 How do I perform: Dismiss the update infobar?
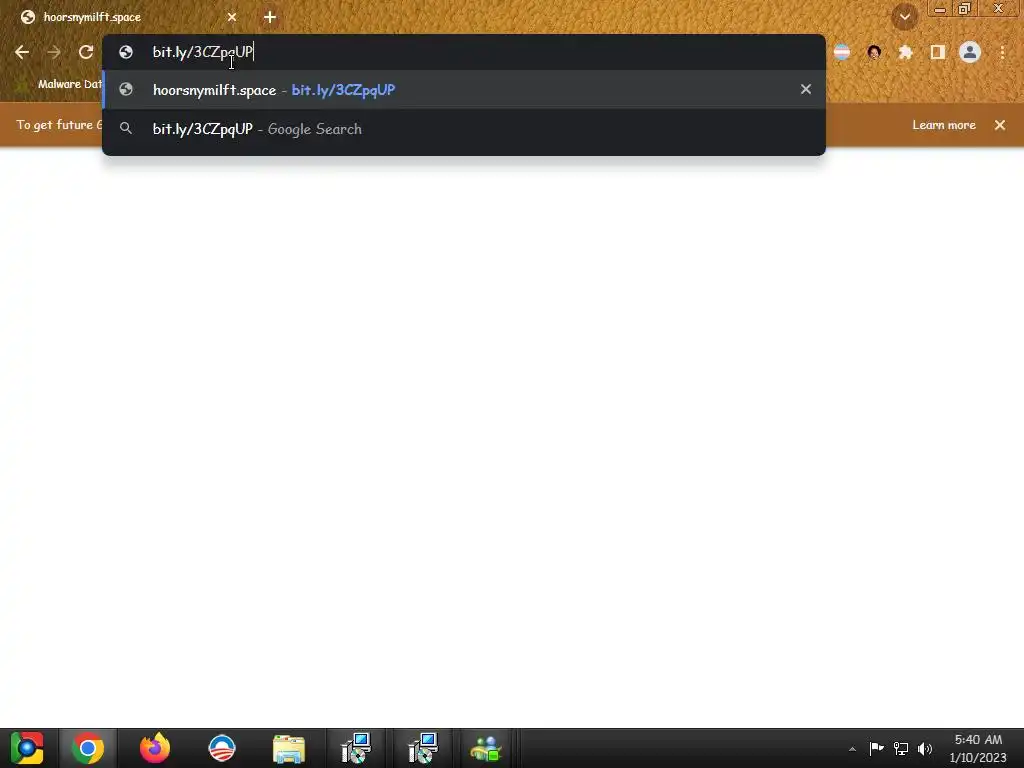click(1000, 125)
